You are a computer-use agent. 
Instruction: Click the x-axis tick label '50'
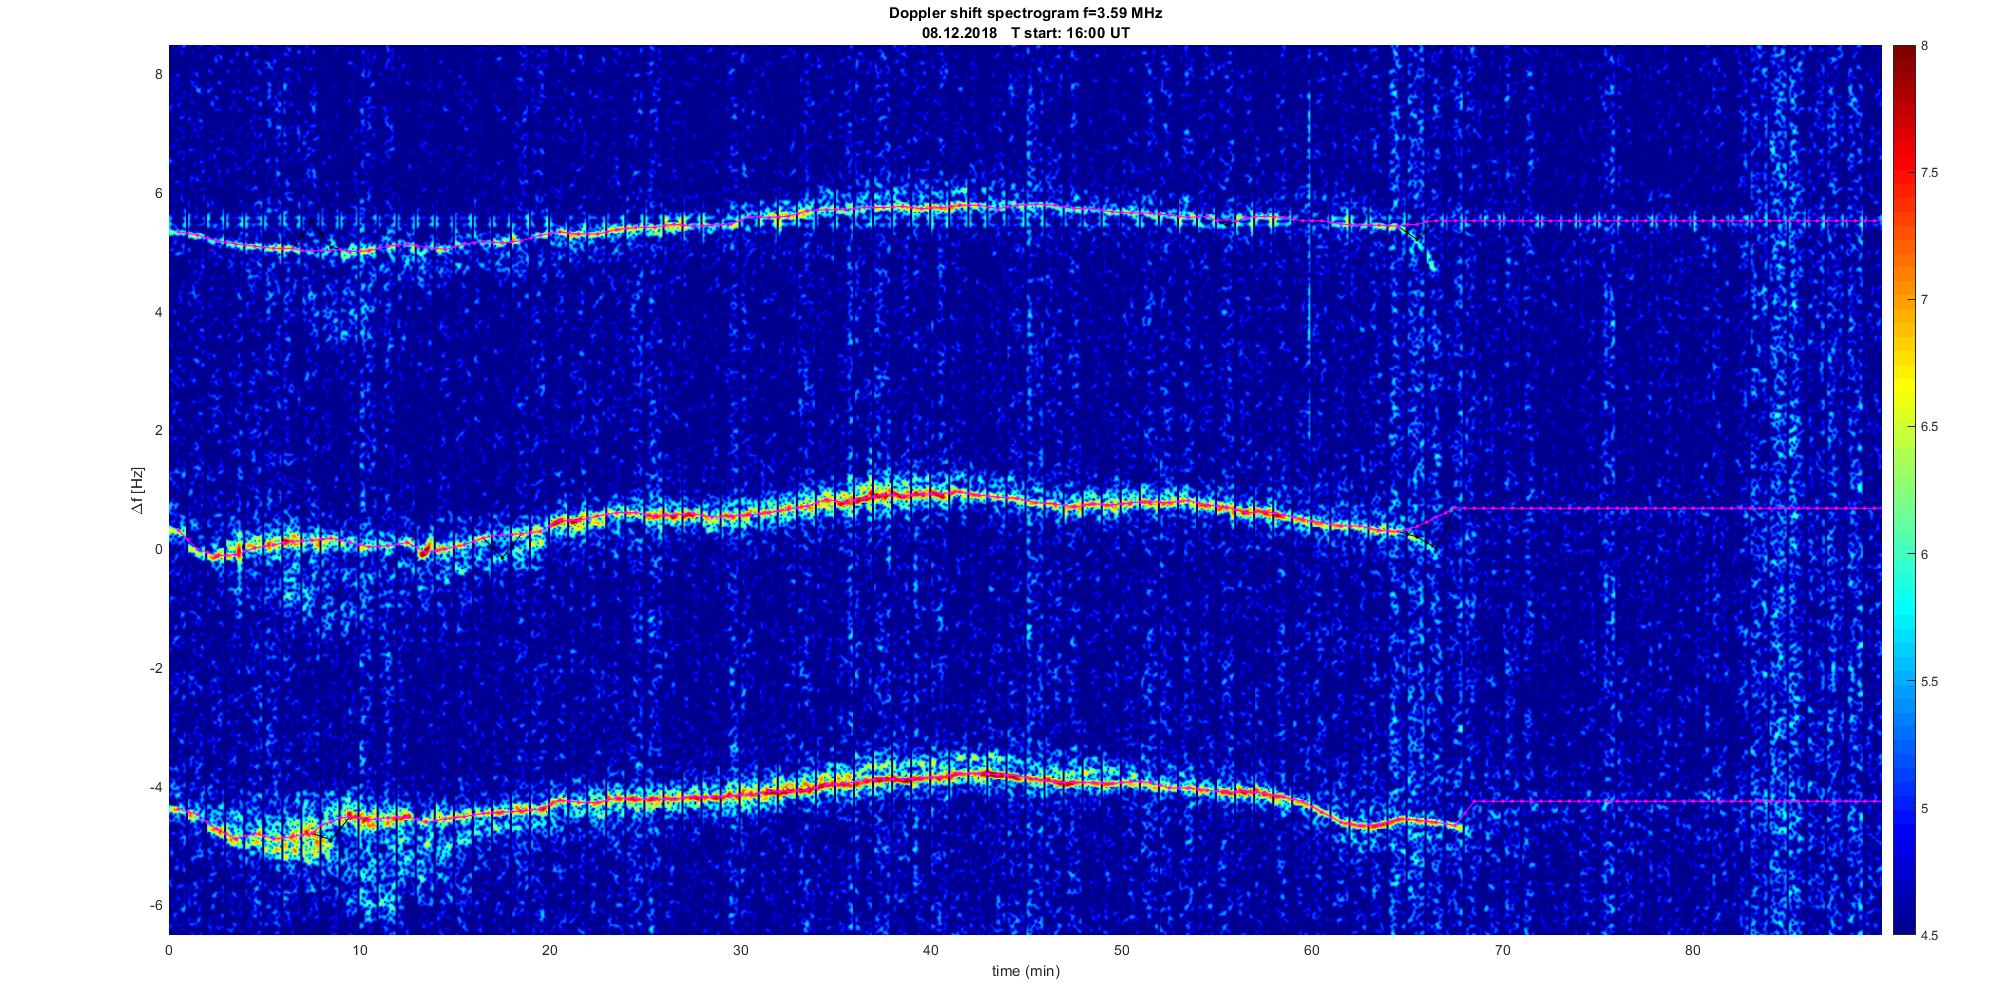[1121, 950]
